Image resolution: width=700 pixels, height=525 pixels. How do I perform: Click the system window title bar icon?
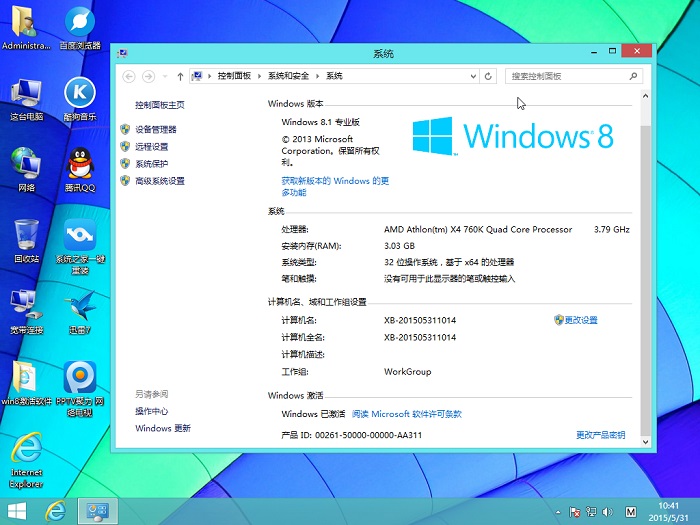click(x=122, y=54)
